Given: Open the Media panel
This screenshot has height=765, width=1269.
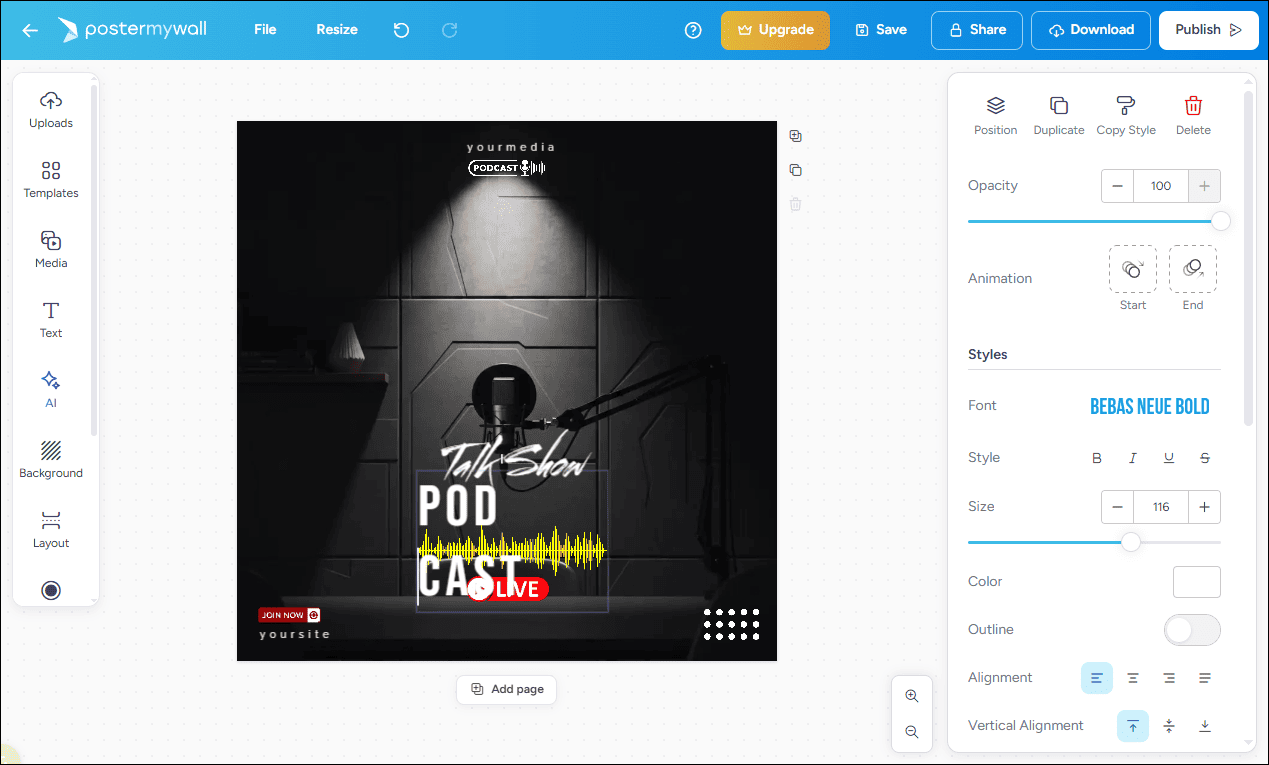Looking at the screenshot, I should tap(50, 249).
